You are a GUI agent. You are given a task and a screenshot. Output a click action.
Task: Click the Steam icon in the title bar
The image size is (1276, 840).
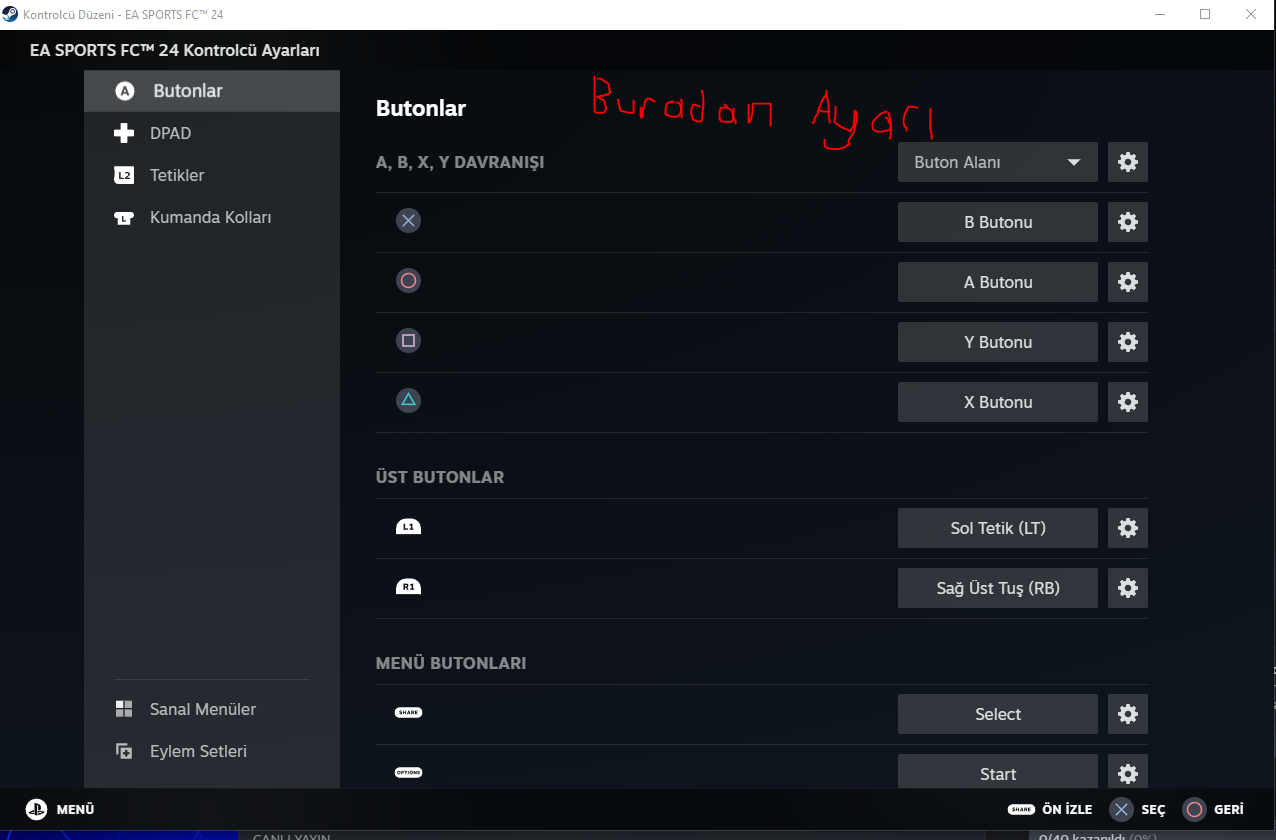click(10, 14)
